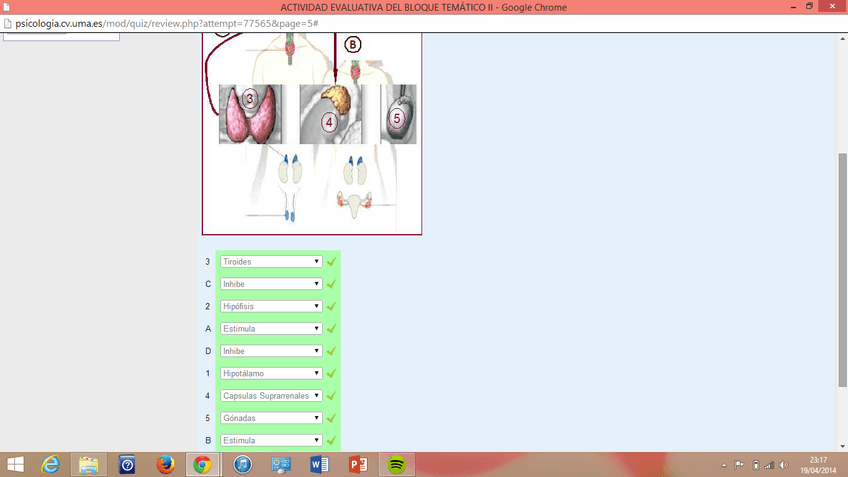Click the network signal tray icon
The width and height of the screenshot is (848, 477).
769,465
